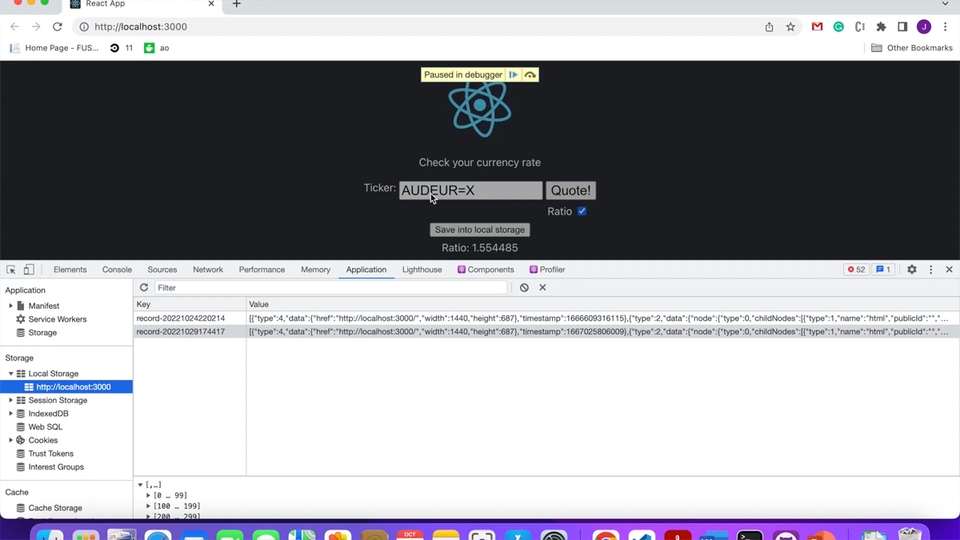Select row record-20221024220214
Screen dimensions: 960x540
[x=546, y=318]
